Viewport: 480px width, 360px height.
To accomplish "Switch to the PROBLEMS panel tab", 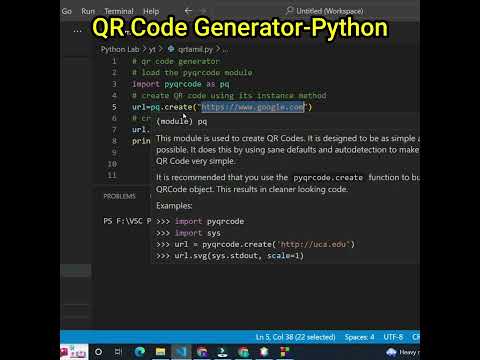I will 119,196.
